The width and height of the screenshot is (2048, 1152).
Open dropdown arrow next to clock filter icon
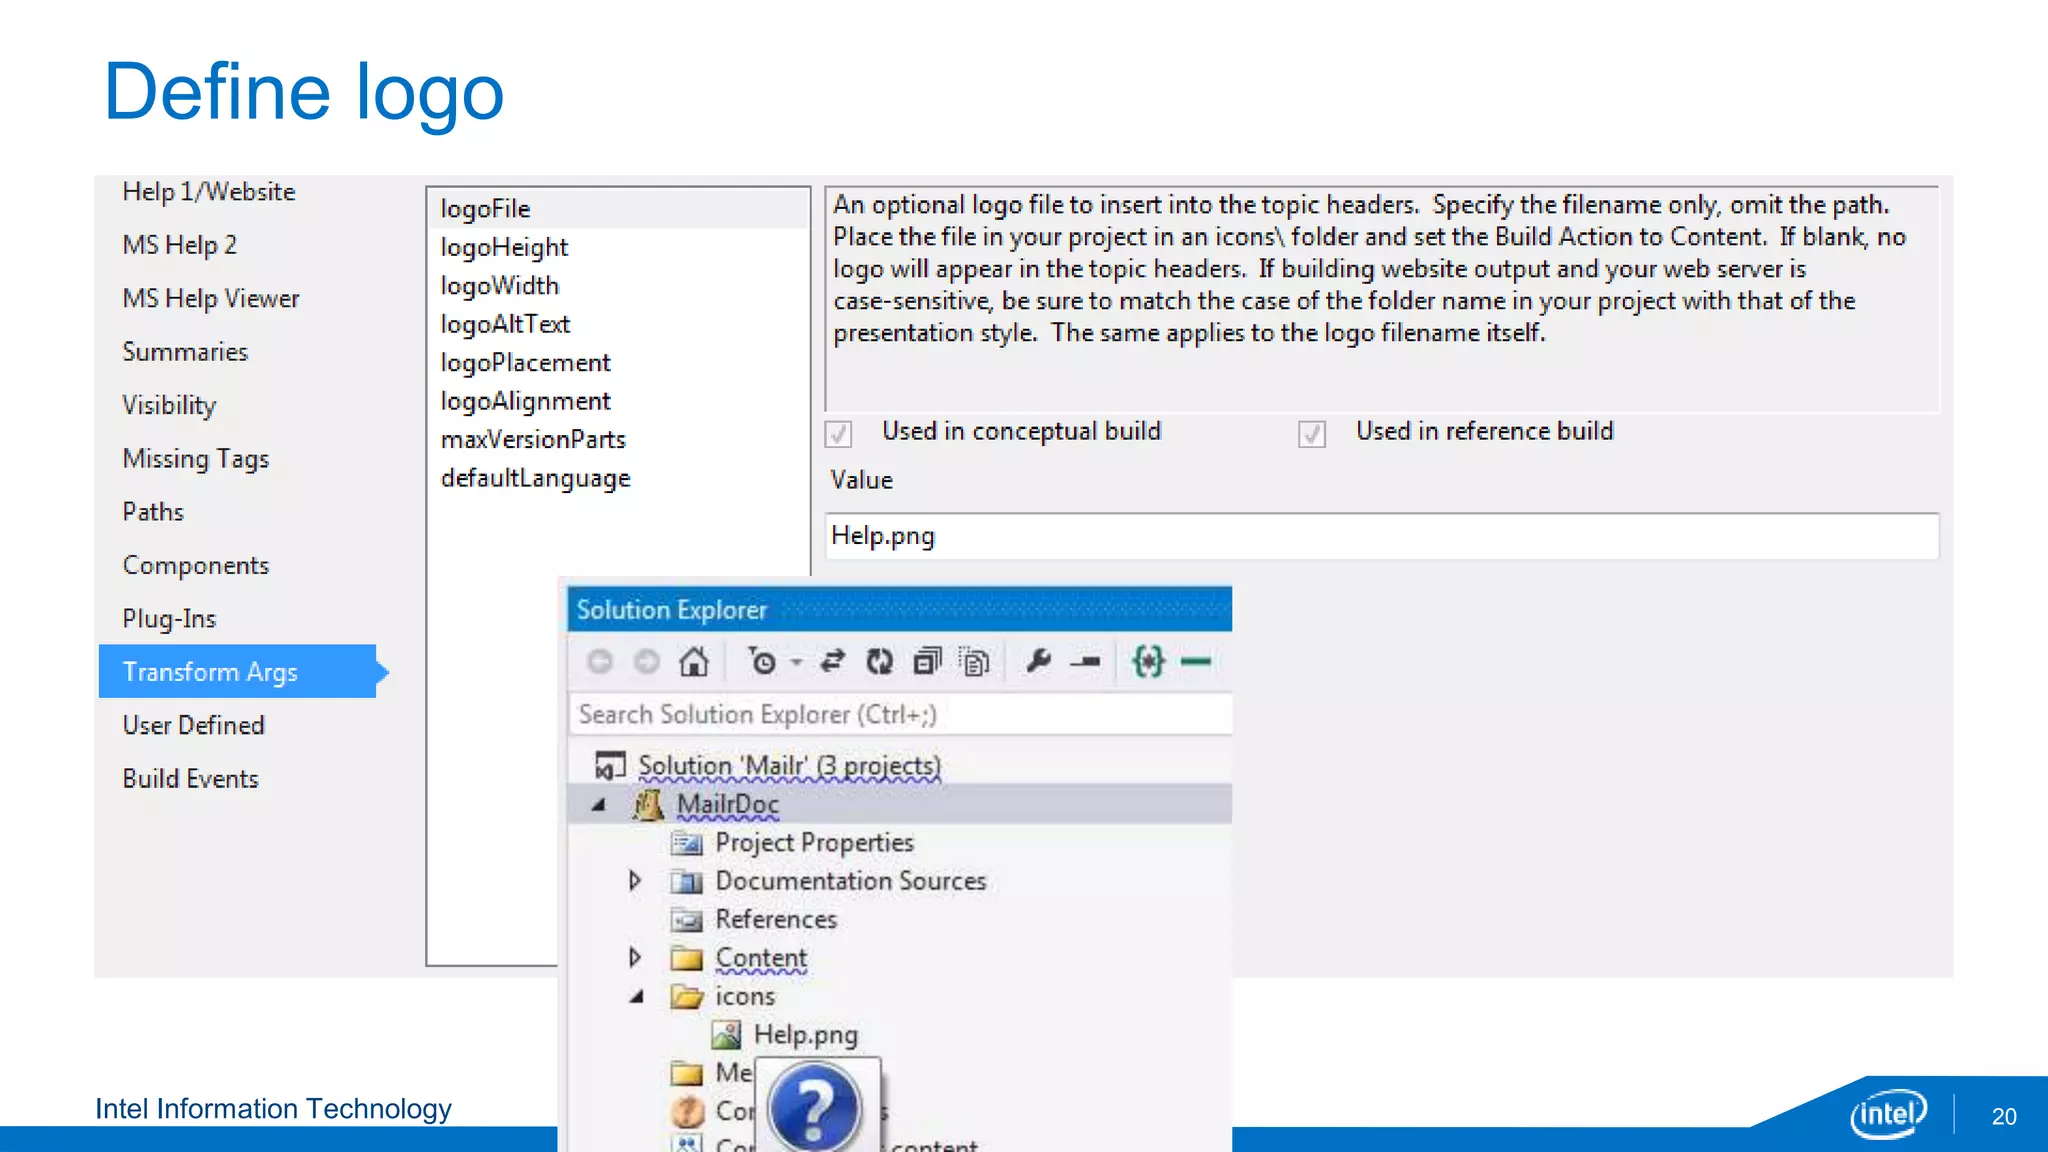tap(796, 662)
